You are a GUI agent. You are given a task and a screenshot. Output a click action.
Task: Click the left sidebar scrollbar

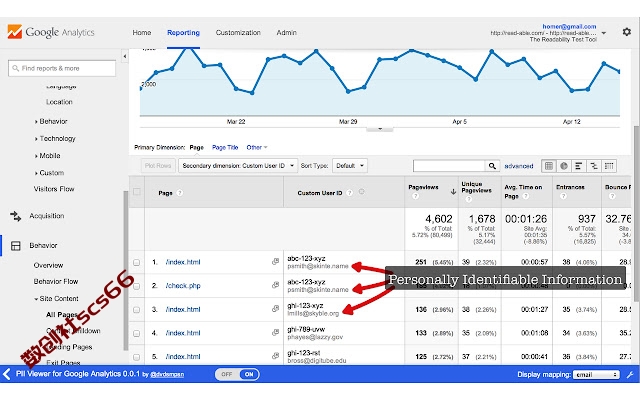[125, 270]
